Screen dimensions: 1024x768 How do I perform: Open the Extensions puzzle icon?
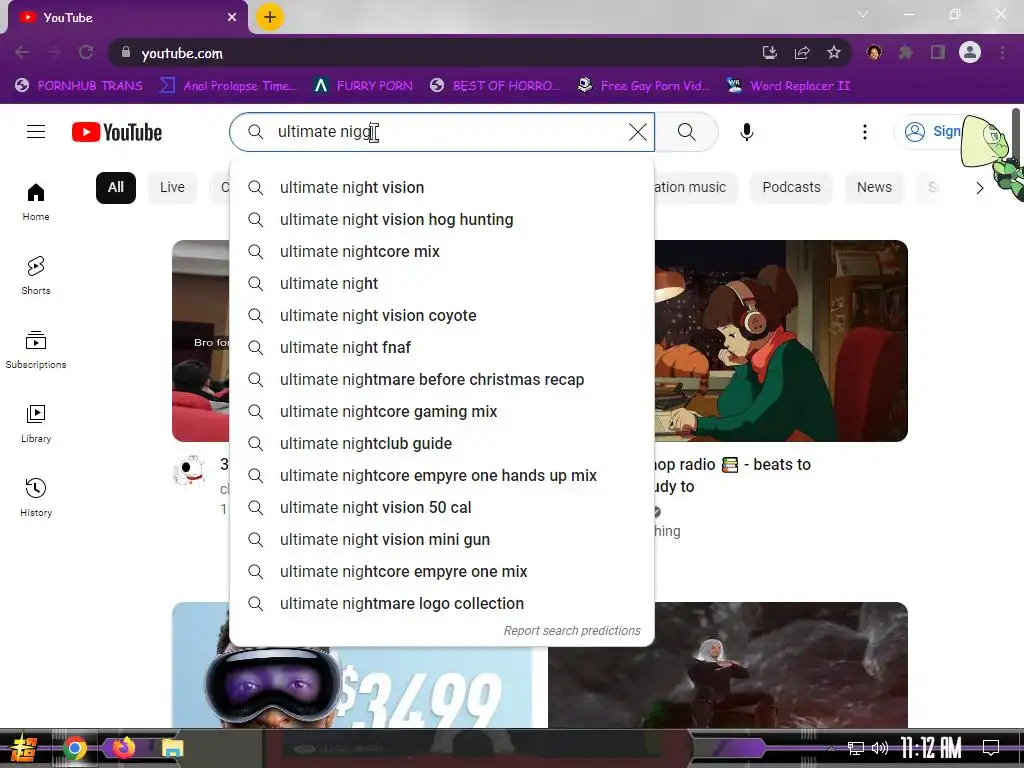(x=906, y=53)
